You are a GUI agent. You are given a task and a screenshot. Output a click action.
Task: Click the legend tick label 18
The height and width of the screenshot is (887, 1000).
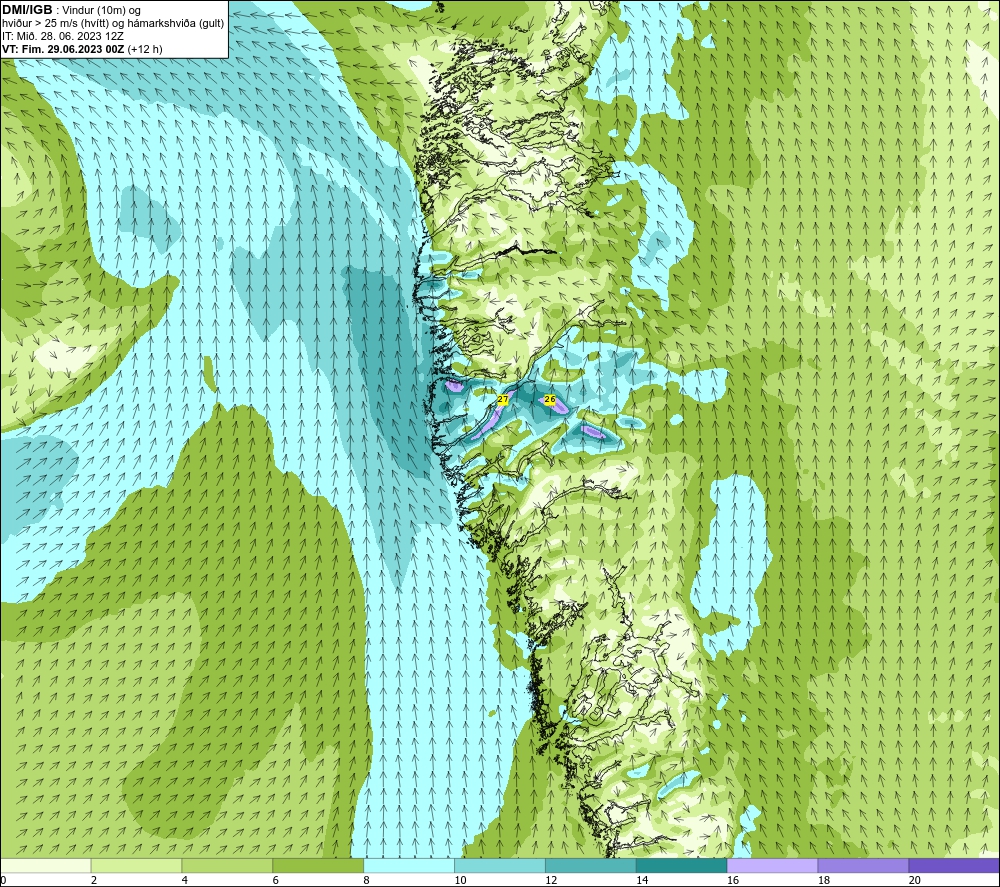(823, 881)
